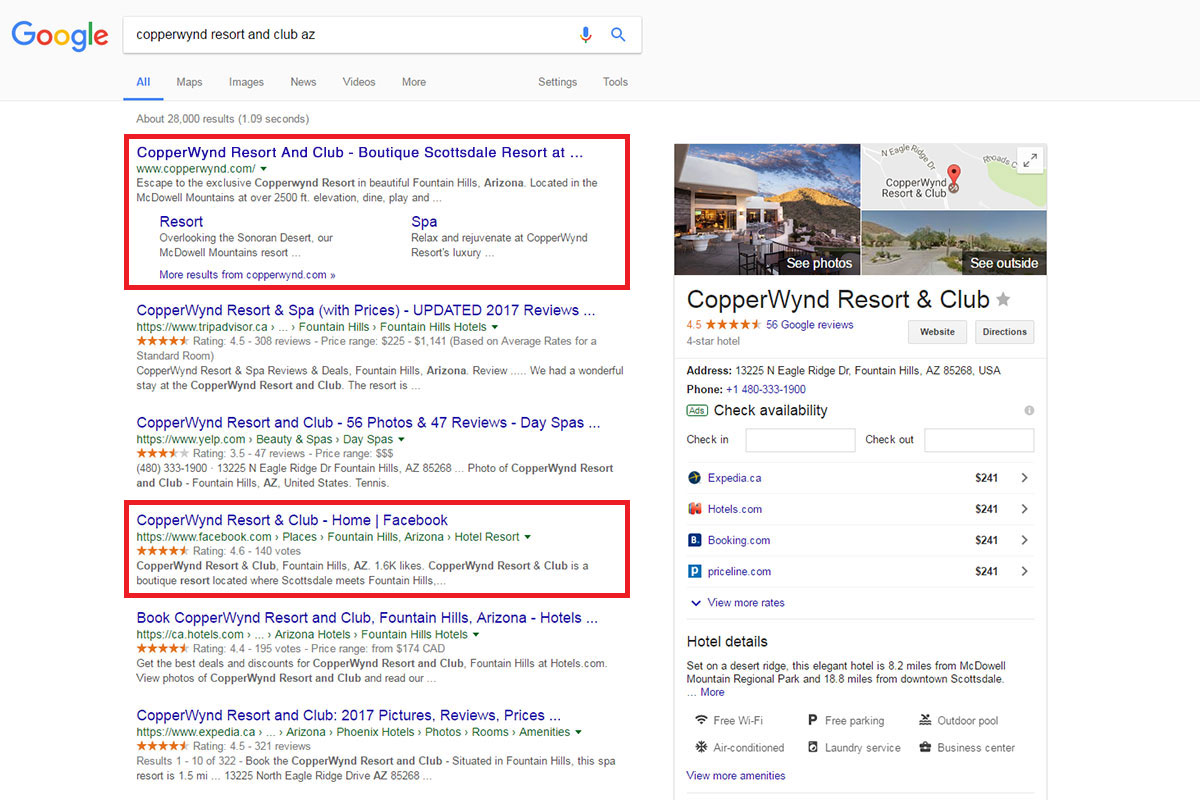Activate voice search microphone icon
This screenshot has width=1200, height=800.
586,35
